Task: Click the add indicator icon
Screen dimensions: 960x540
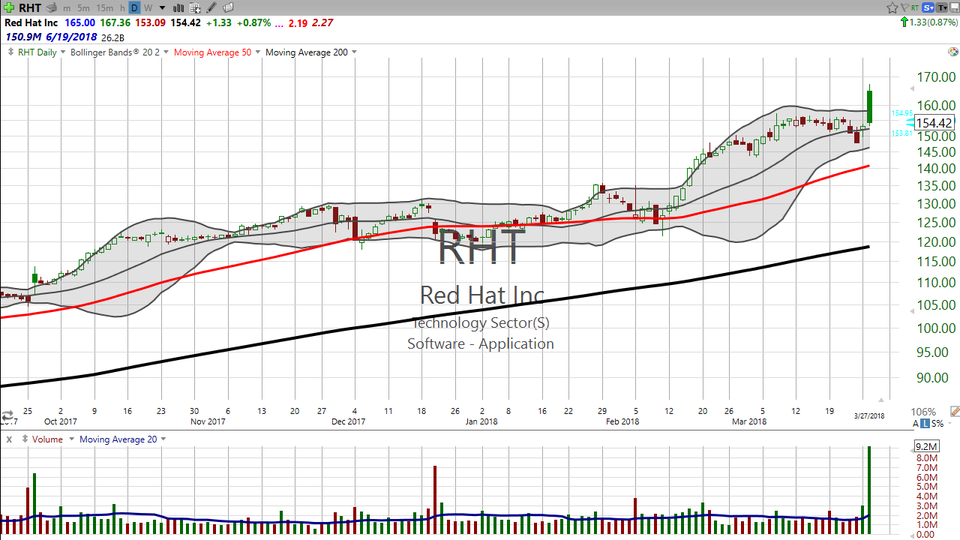Action: 195,8
